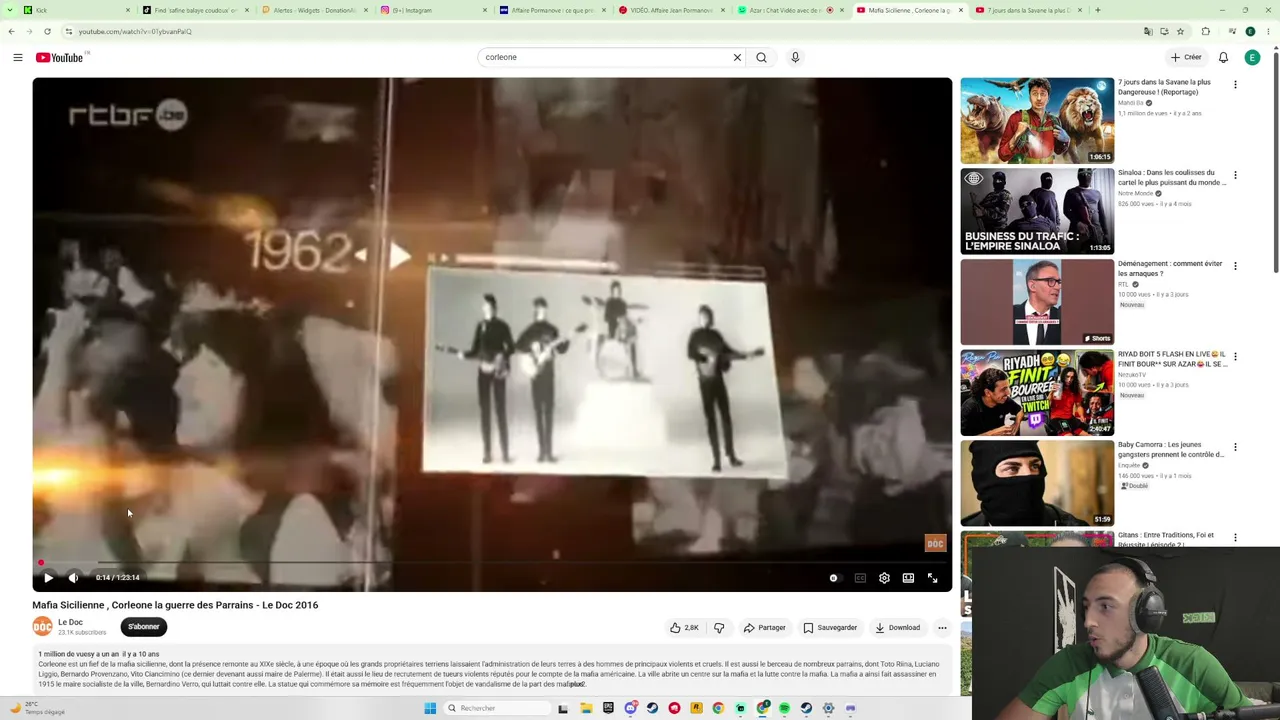Click the large play overlay on video
This screenshot has width=1280, height=720.
point(399,256)
